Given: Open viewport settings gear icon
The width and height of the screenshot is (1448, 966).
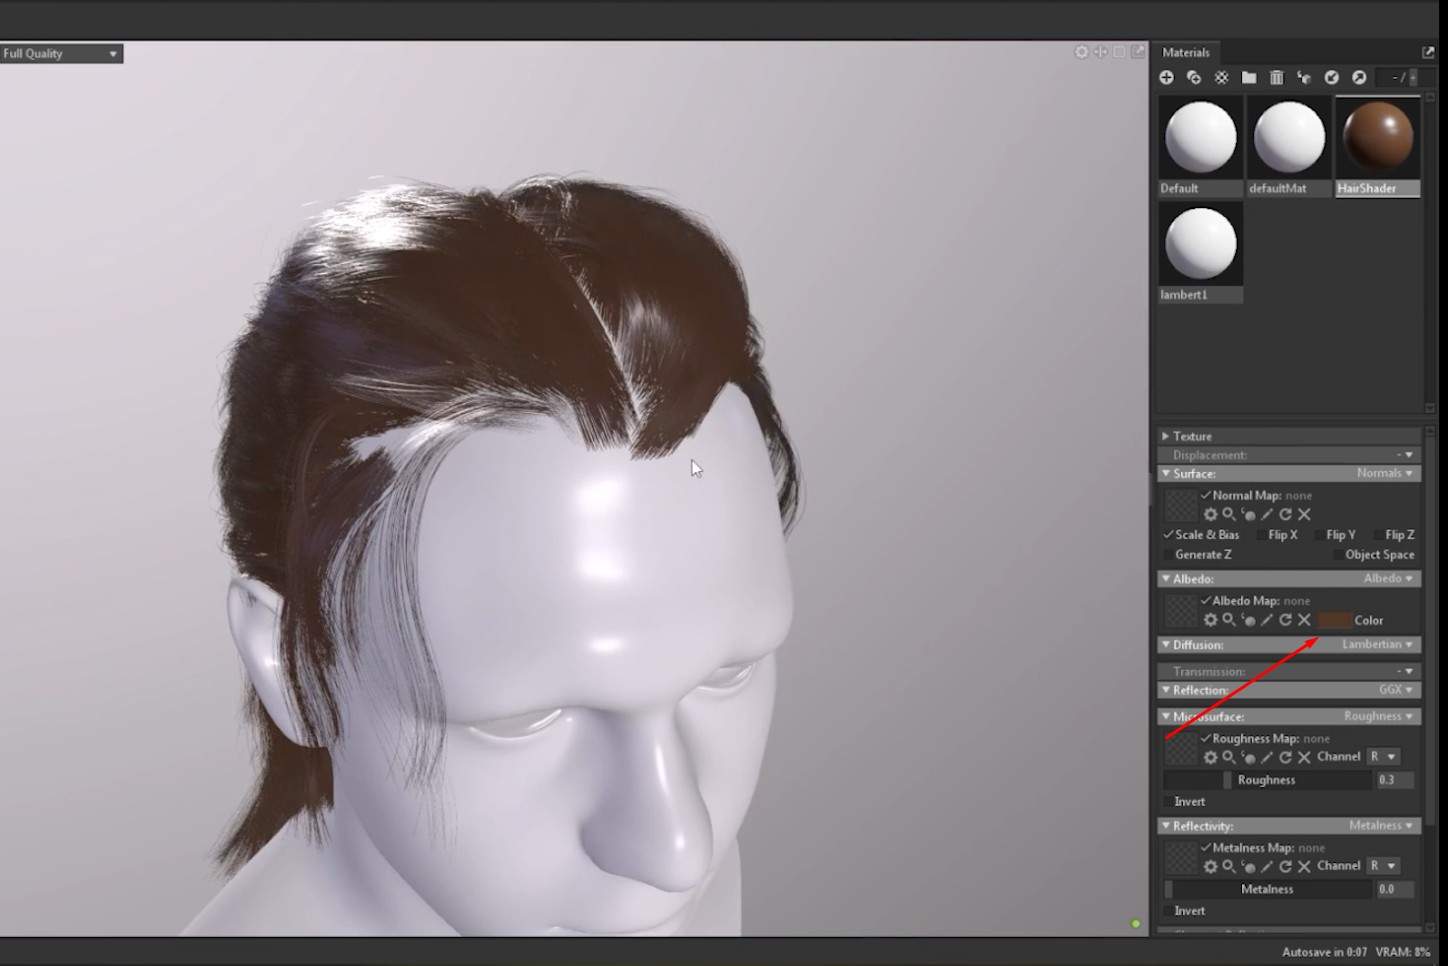Looking at the screenshot, I should click(1081, 52).
